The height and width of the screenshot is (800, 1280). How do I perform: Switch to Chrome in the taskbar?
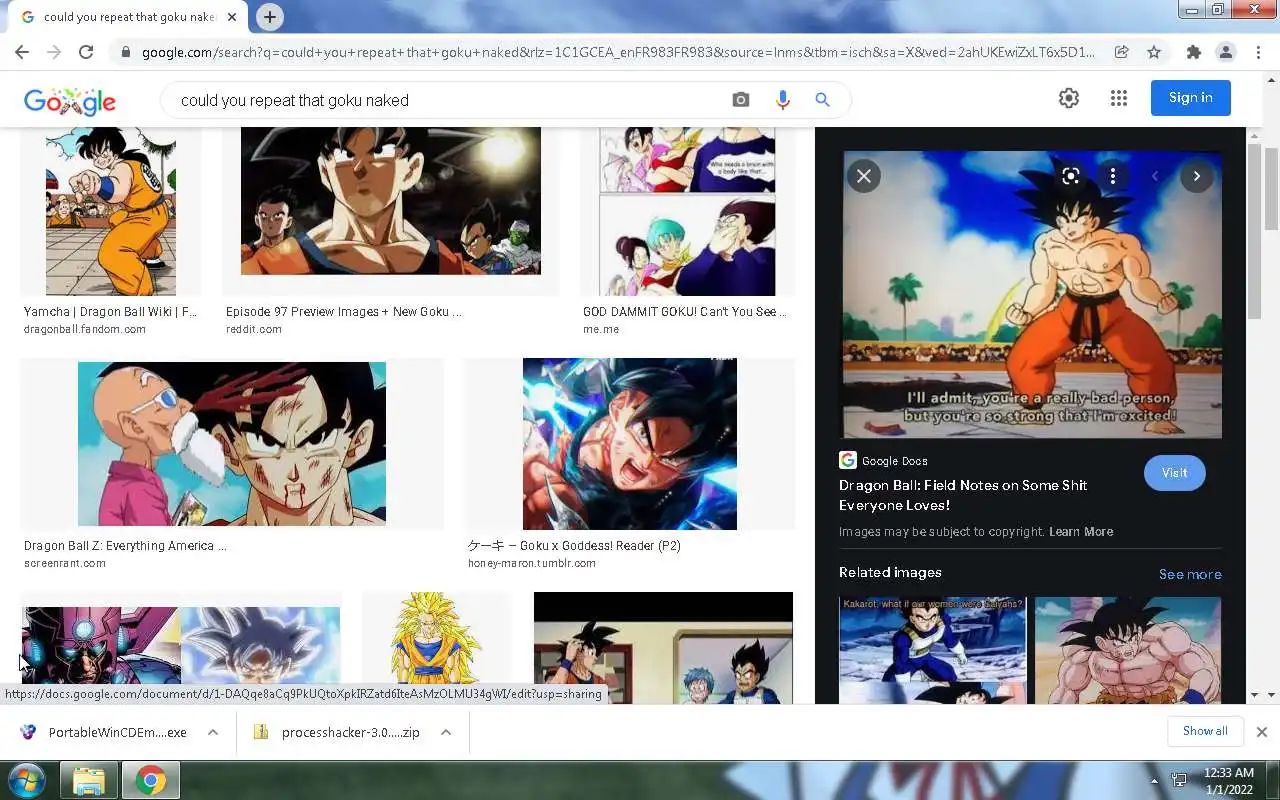click(151, 780)
